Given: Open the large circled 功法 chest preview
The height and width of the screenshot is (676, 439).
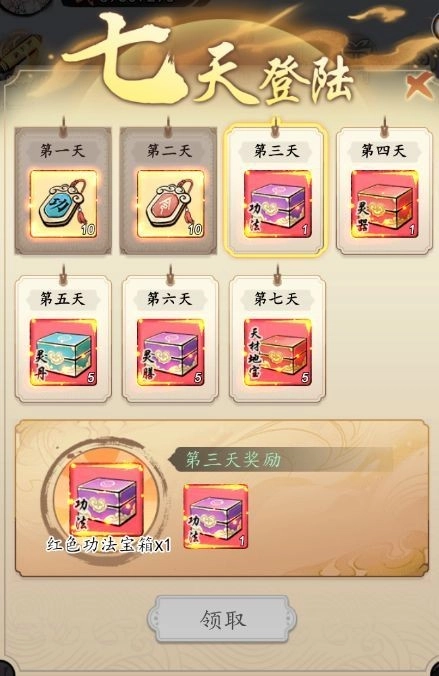Looking at the screenshot, I should click(106, 499).
